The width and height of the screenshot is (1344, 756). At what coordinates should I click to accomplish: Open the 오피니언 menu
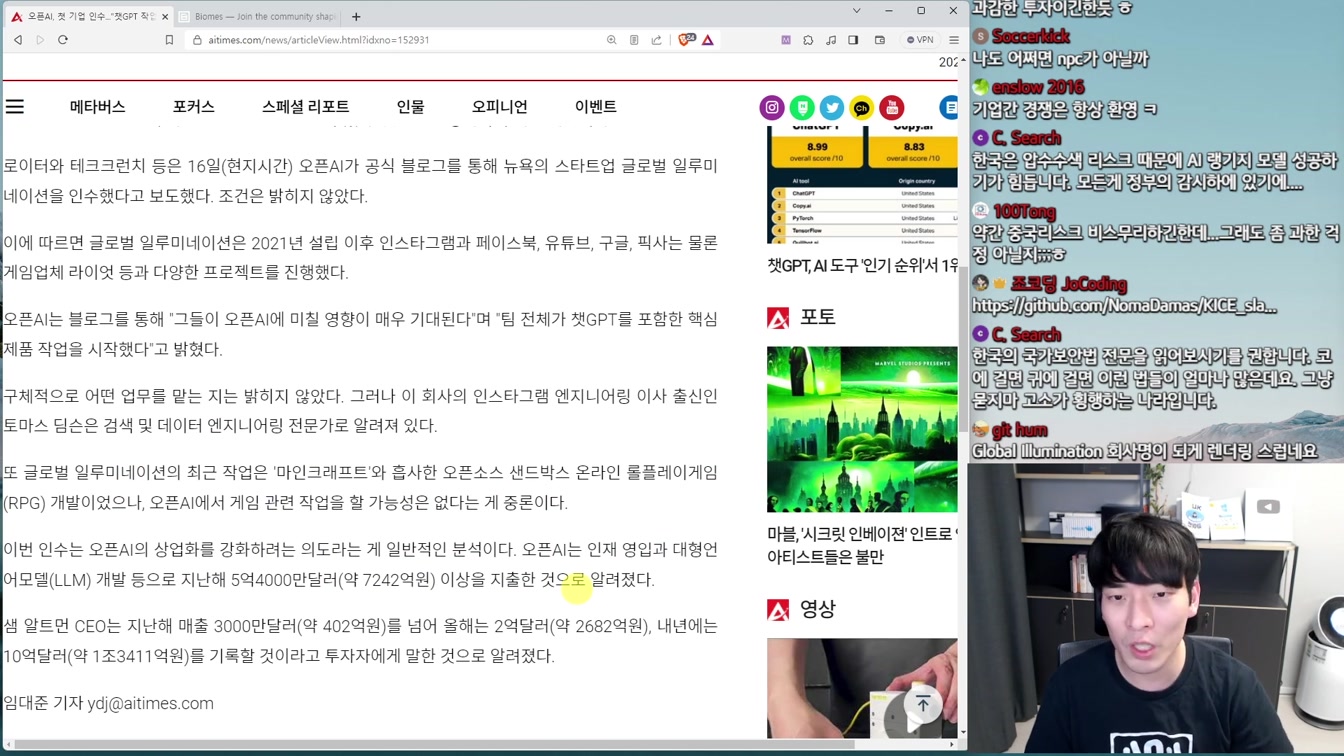tap(500, 106)
